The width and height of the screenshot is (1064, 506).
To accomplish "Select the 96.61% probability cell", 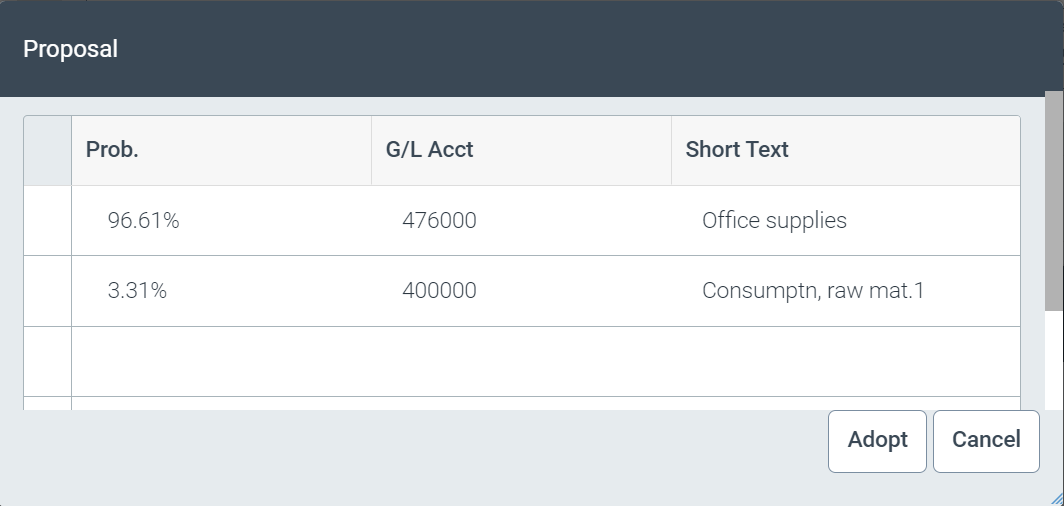I will click(x=144, y=221).
